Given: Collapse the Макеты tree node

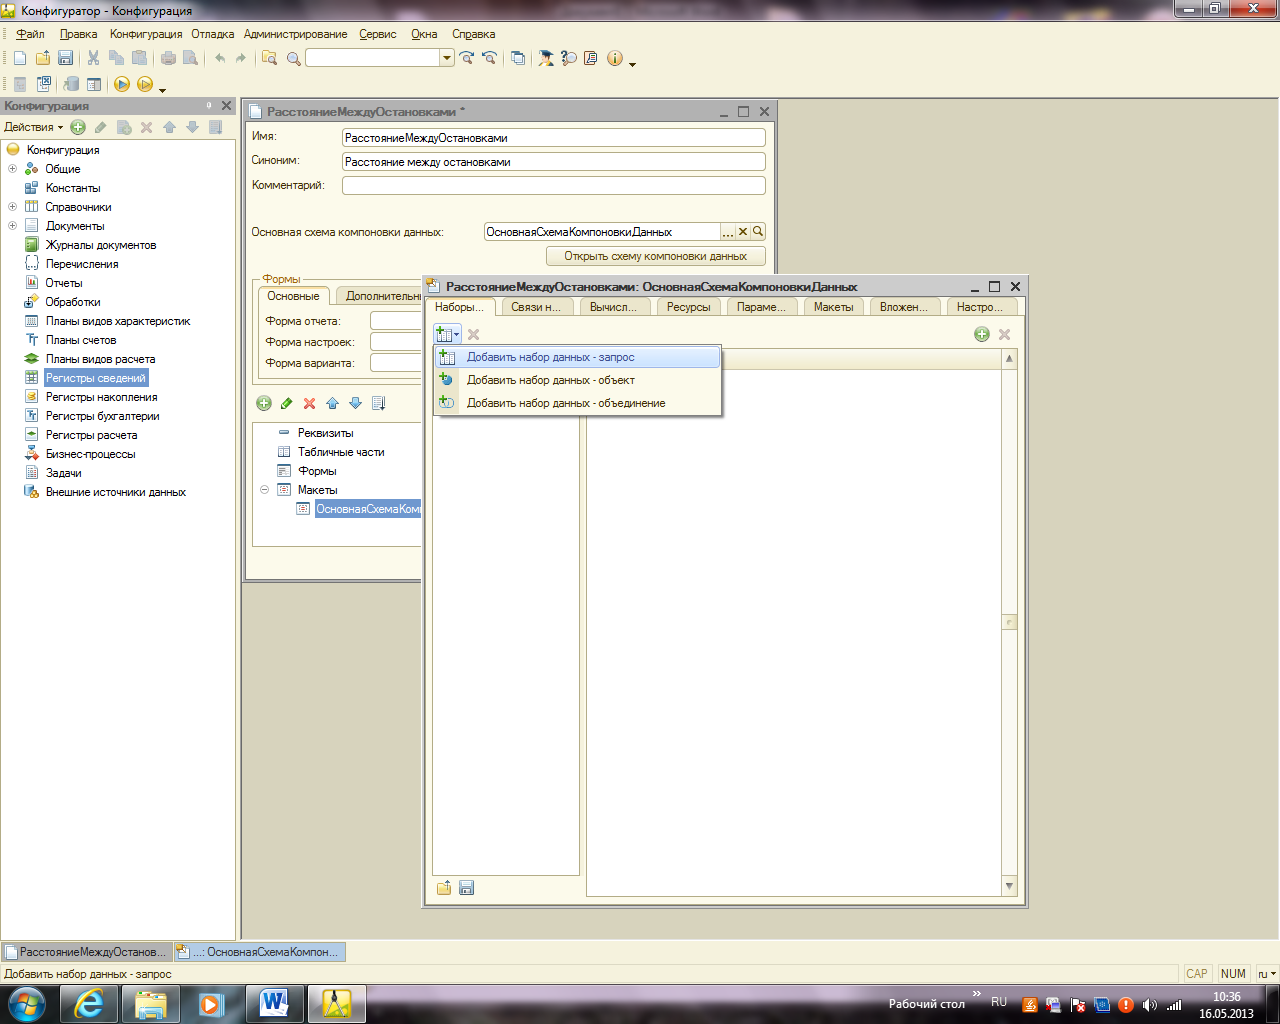Looking at the screenshot, I should (x=265, y=490).
